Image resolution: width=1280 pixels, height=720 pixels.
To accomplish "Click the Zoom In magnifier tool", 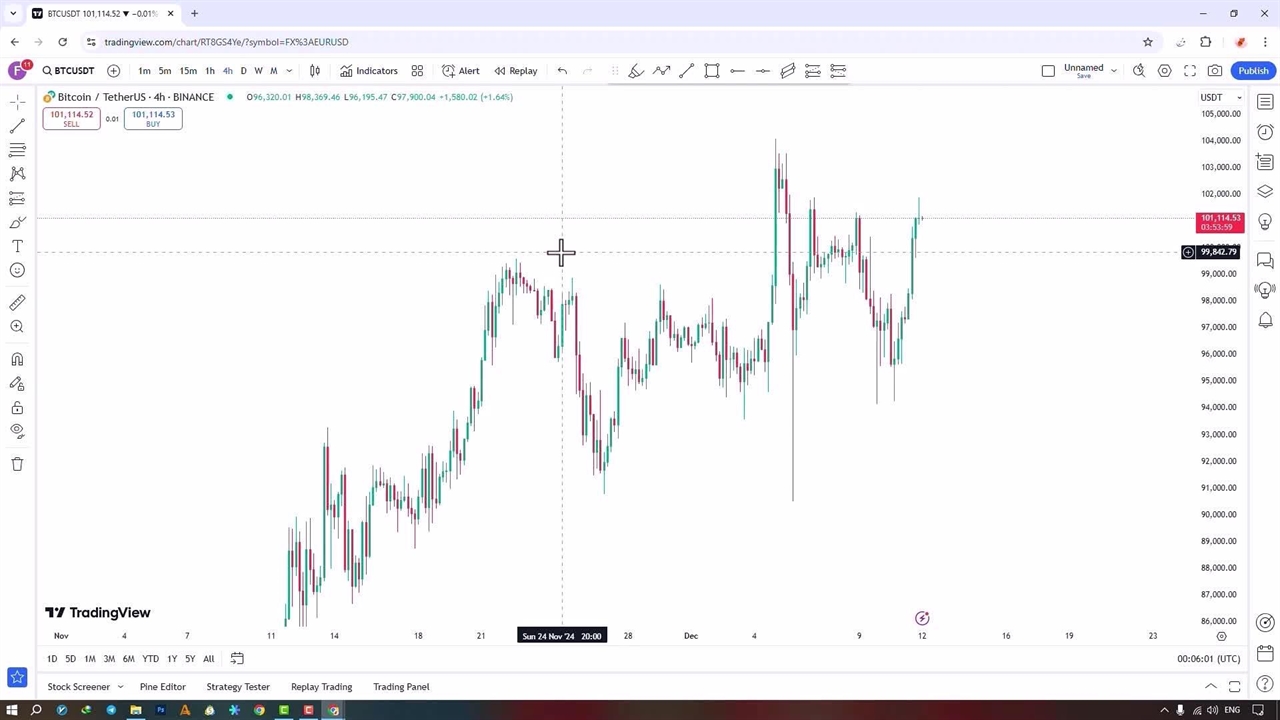I will [x=17, y=327].
